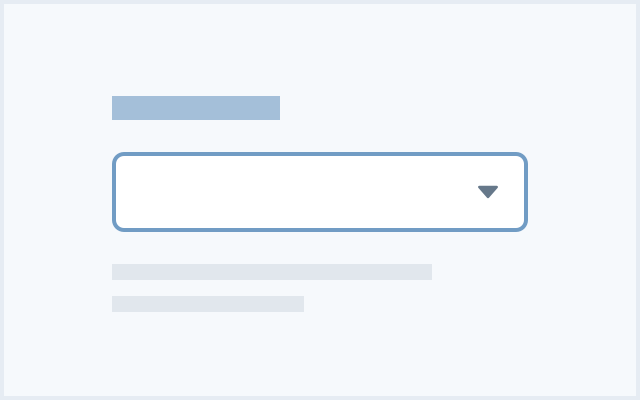Click the first helper text line below the dropdown
The image size is (640, 400).
tap(272, 272)
